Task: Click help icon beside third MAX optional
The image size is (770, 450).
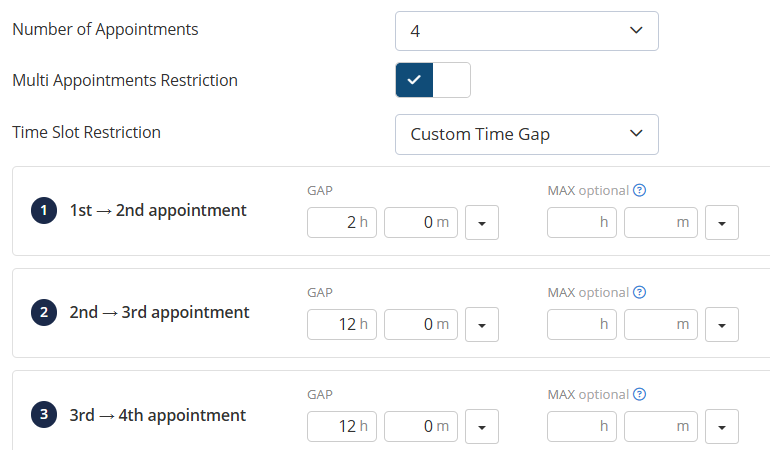Action: (639, 394)
